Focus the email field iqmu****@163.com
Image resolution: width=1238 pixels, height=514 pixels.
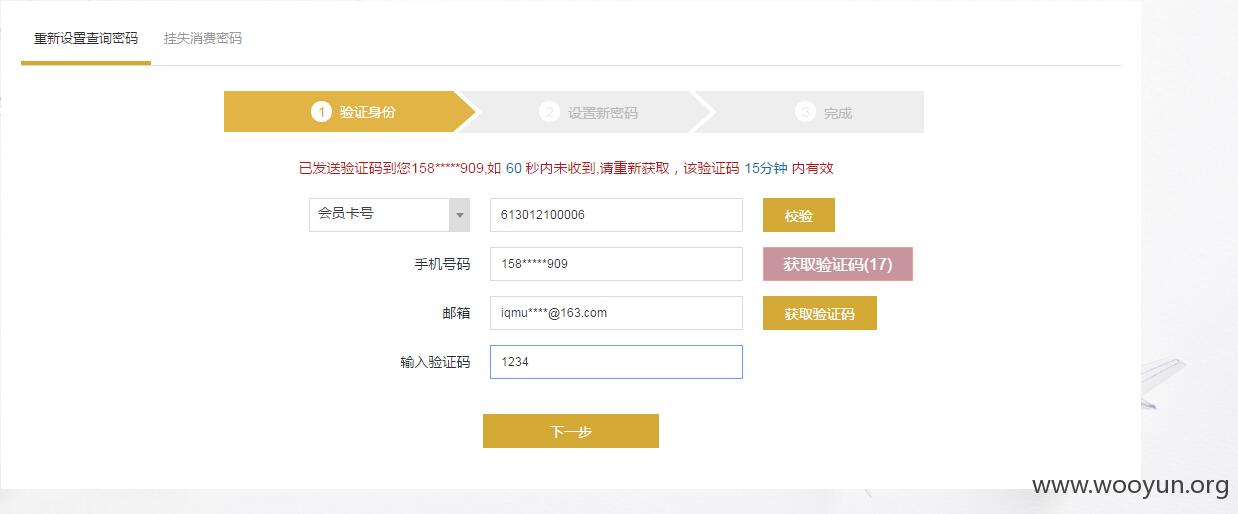(616, 313)
